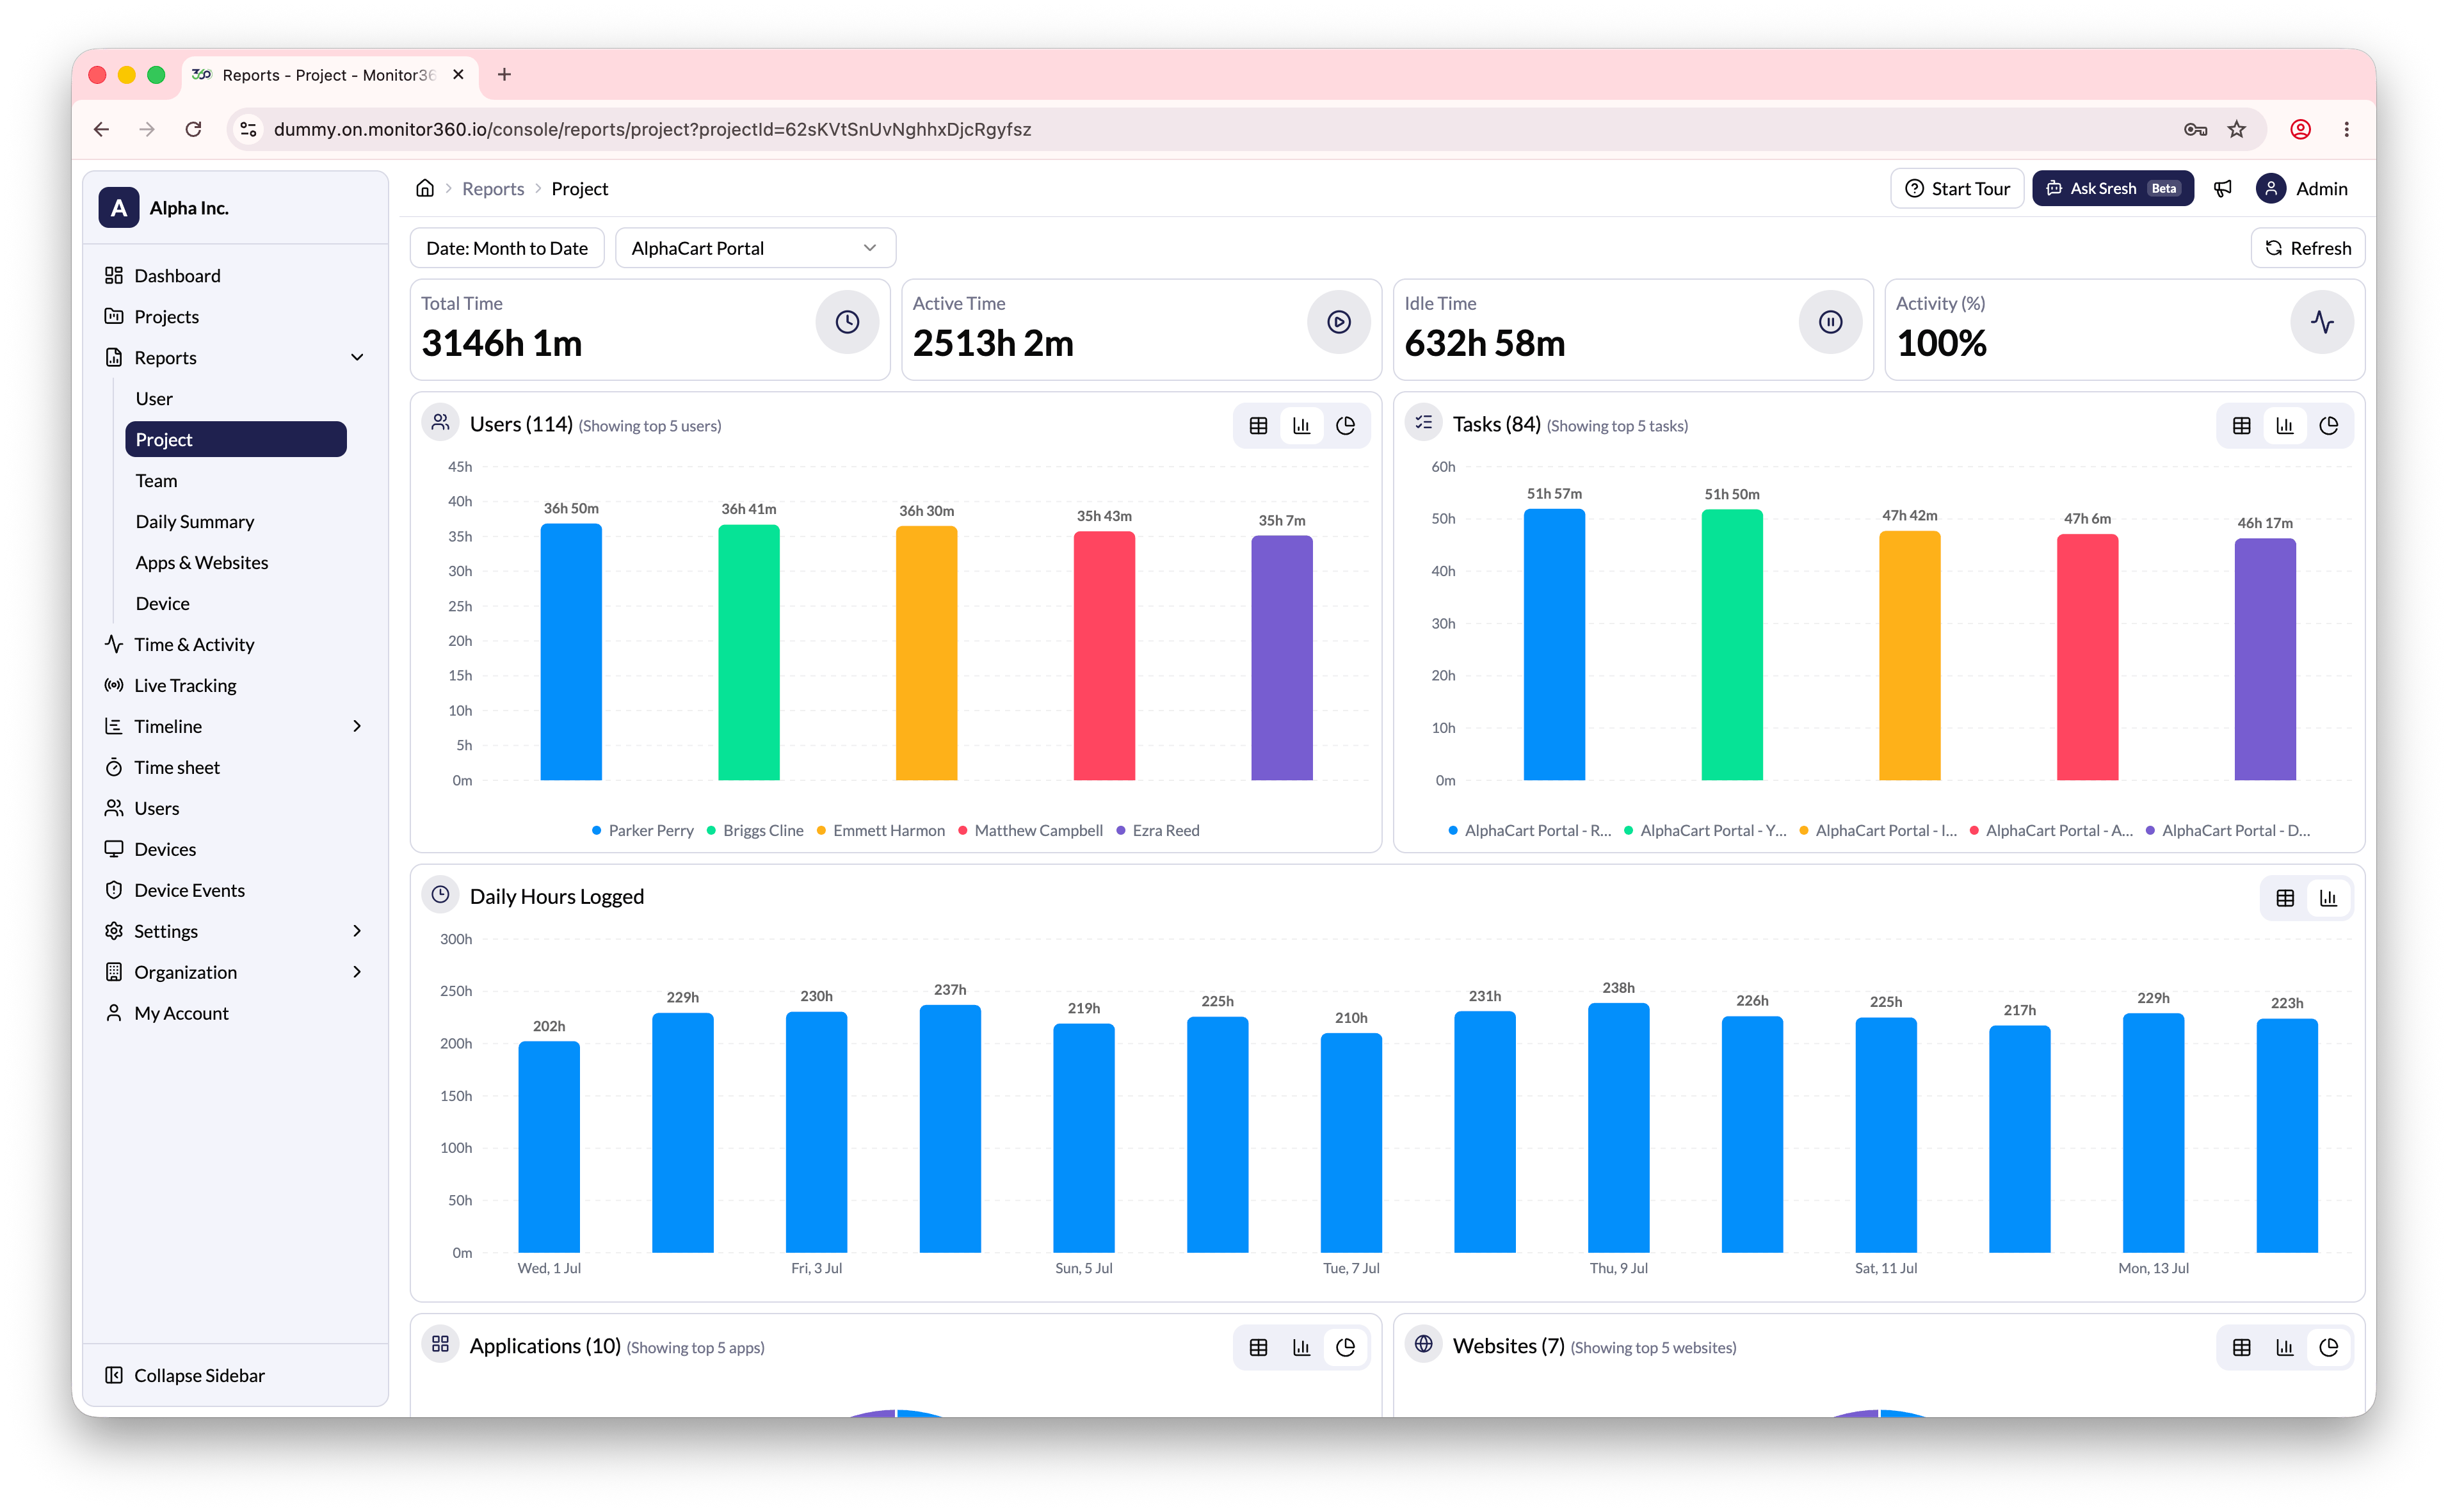Bookmark this page with the star icon
The width and height of the screenshot is (2448, 1512).
[2236, 129]
